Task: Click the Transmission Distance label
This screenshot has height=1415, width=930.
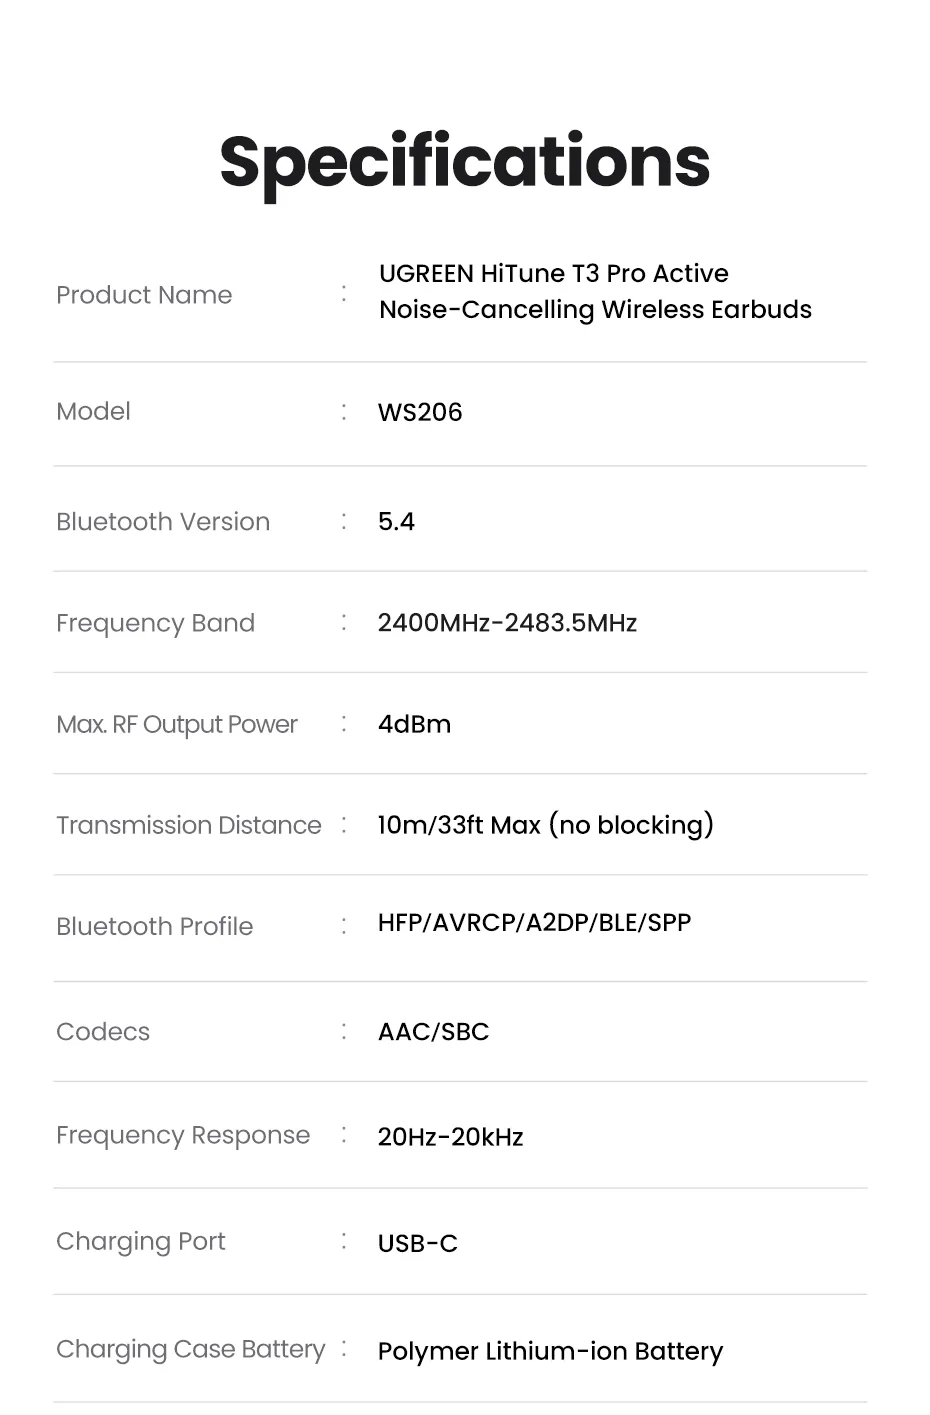Action: tap(189, 825)
